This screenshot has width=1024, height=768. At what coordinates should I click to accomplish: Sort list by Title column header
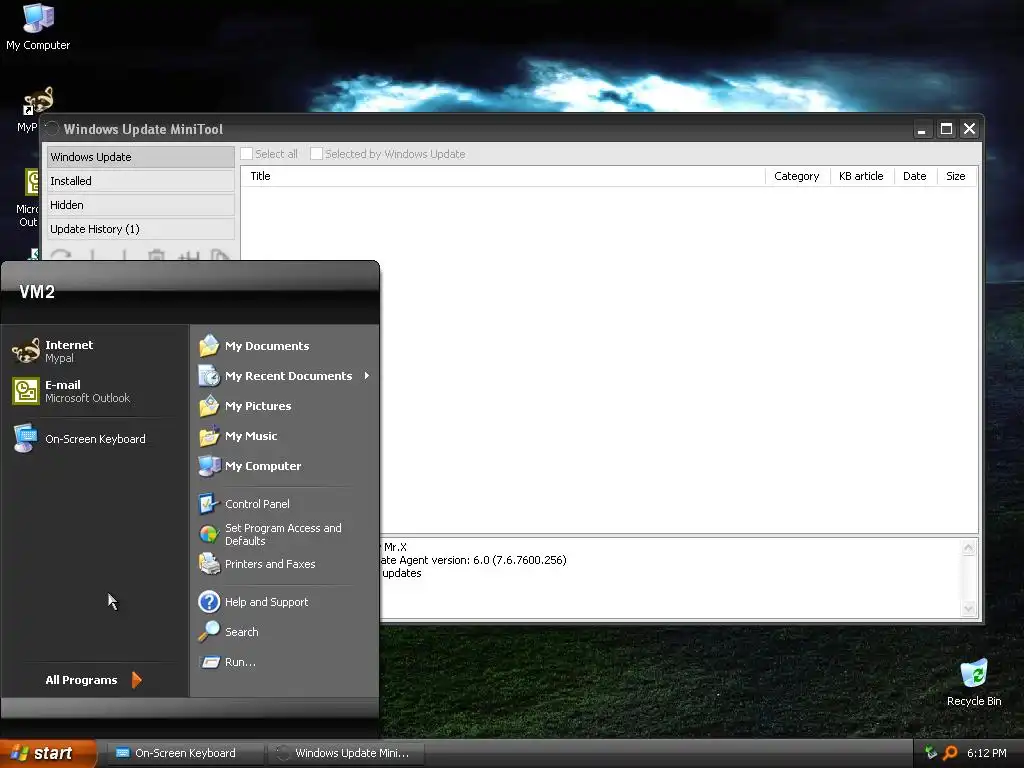[503, 176]
